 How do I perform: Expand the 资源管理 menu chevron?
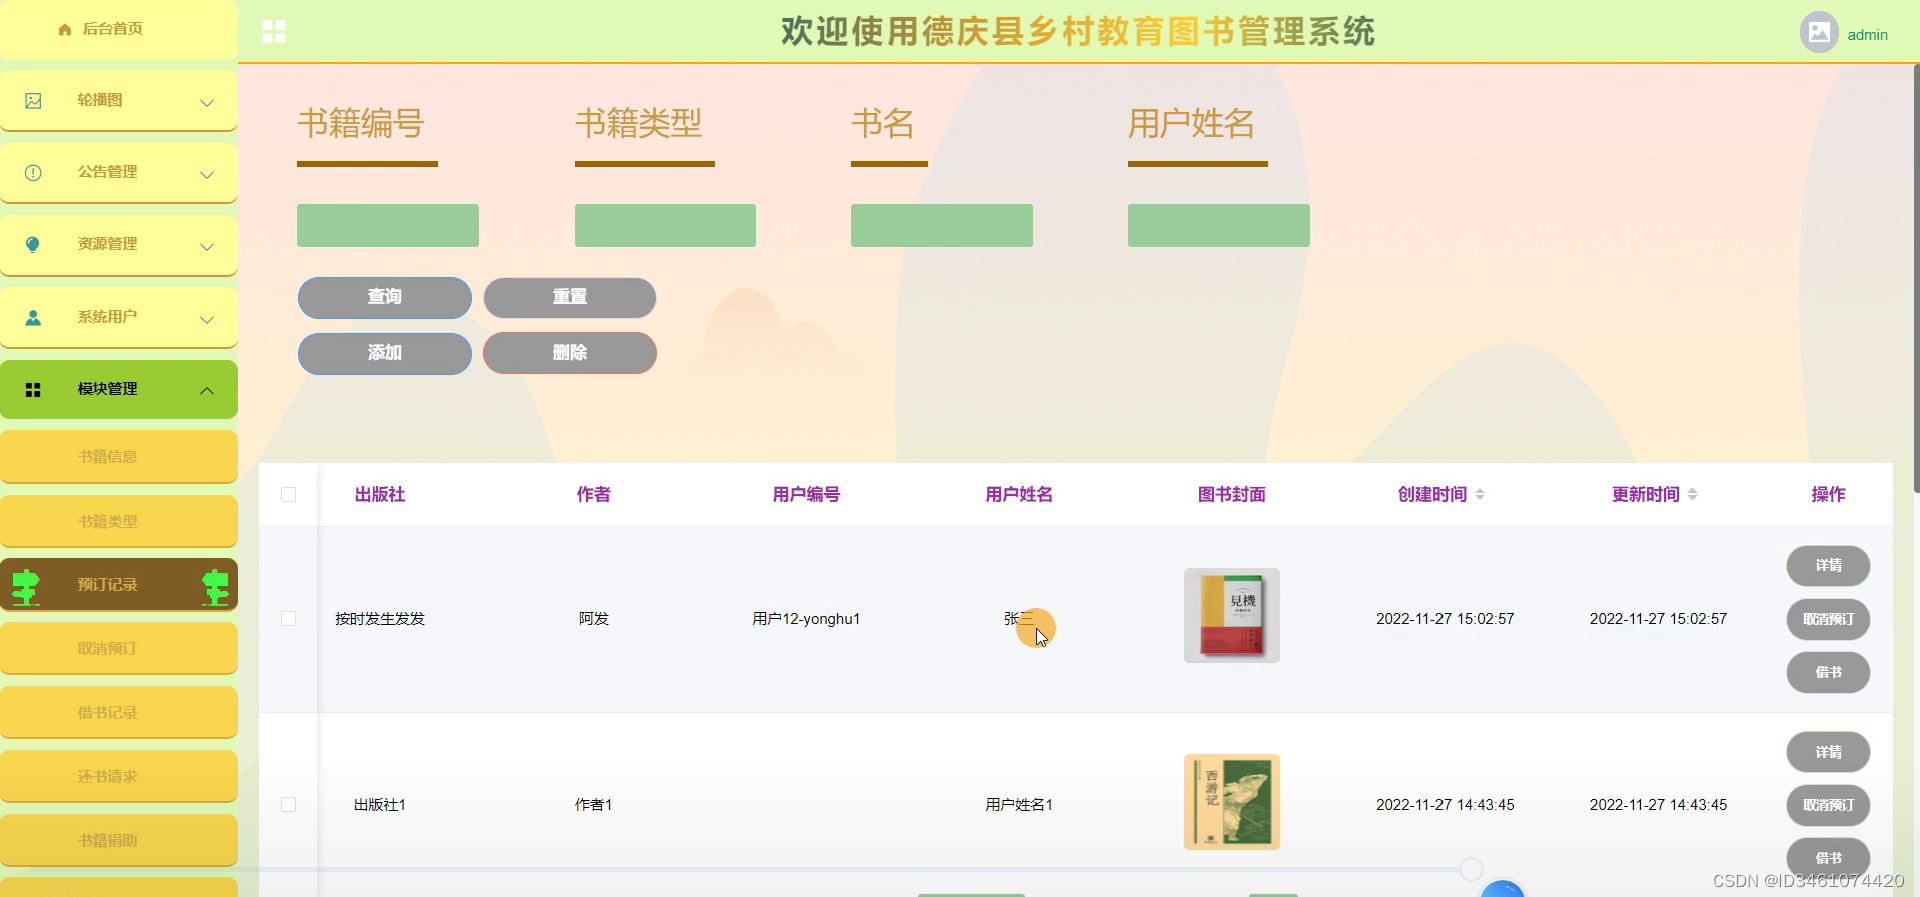[x=207, y=246]
